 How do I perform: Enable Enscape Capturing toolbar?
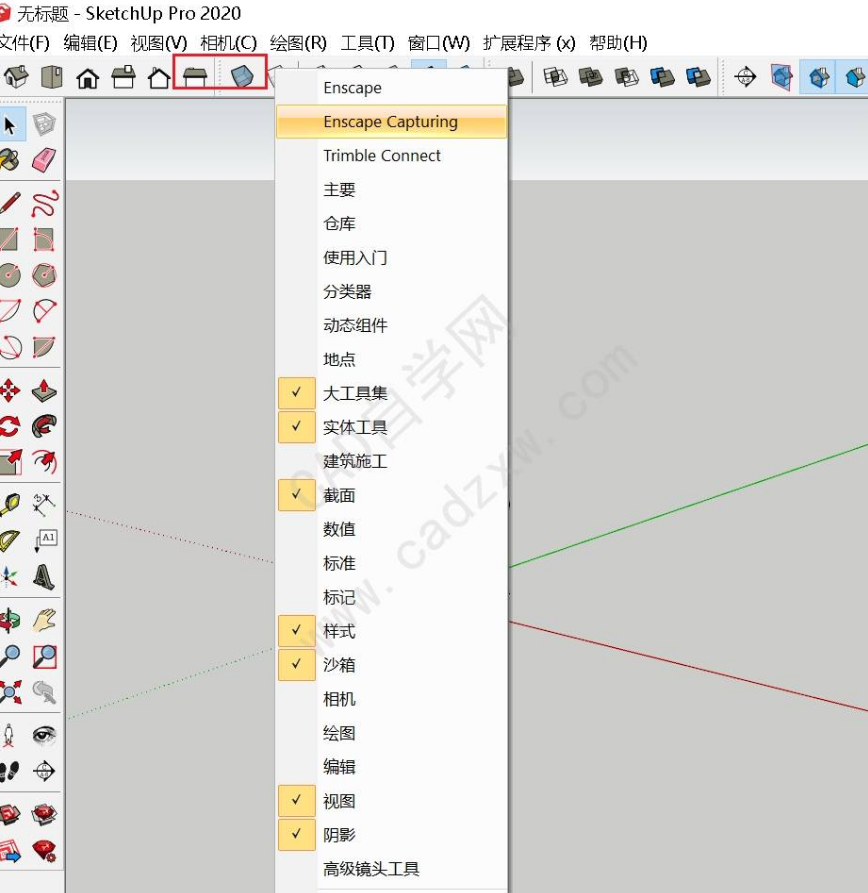pos(391,121)
